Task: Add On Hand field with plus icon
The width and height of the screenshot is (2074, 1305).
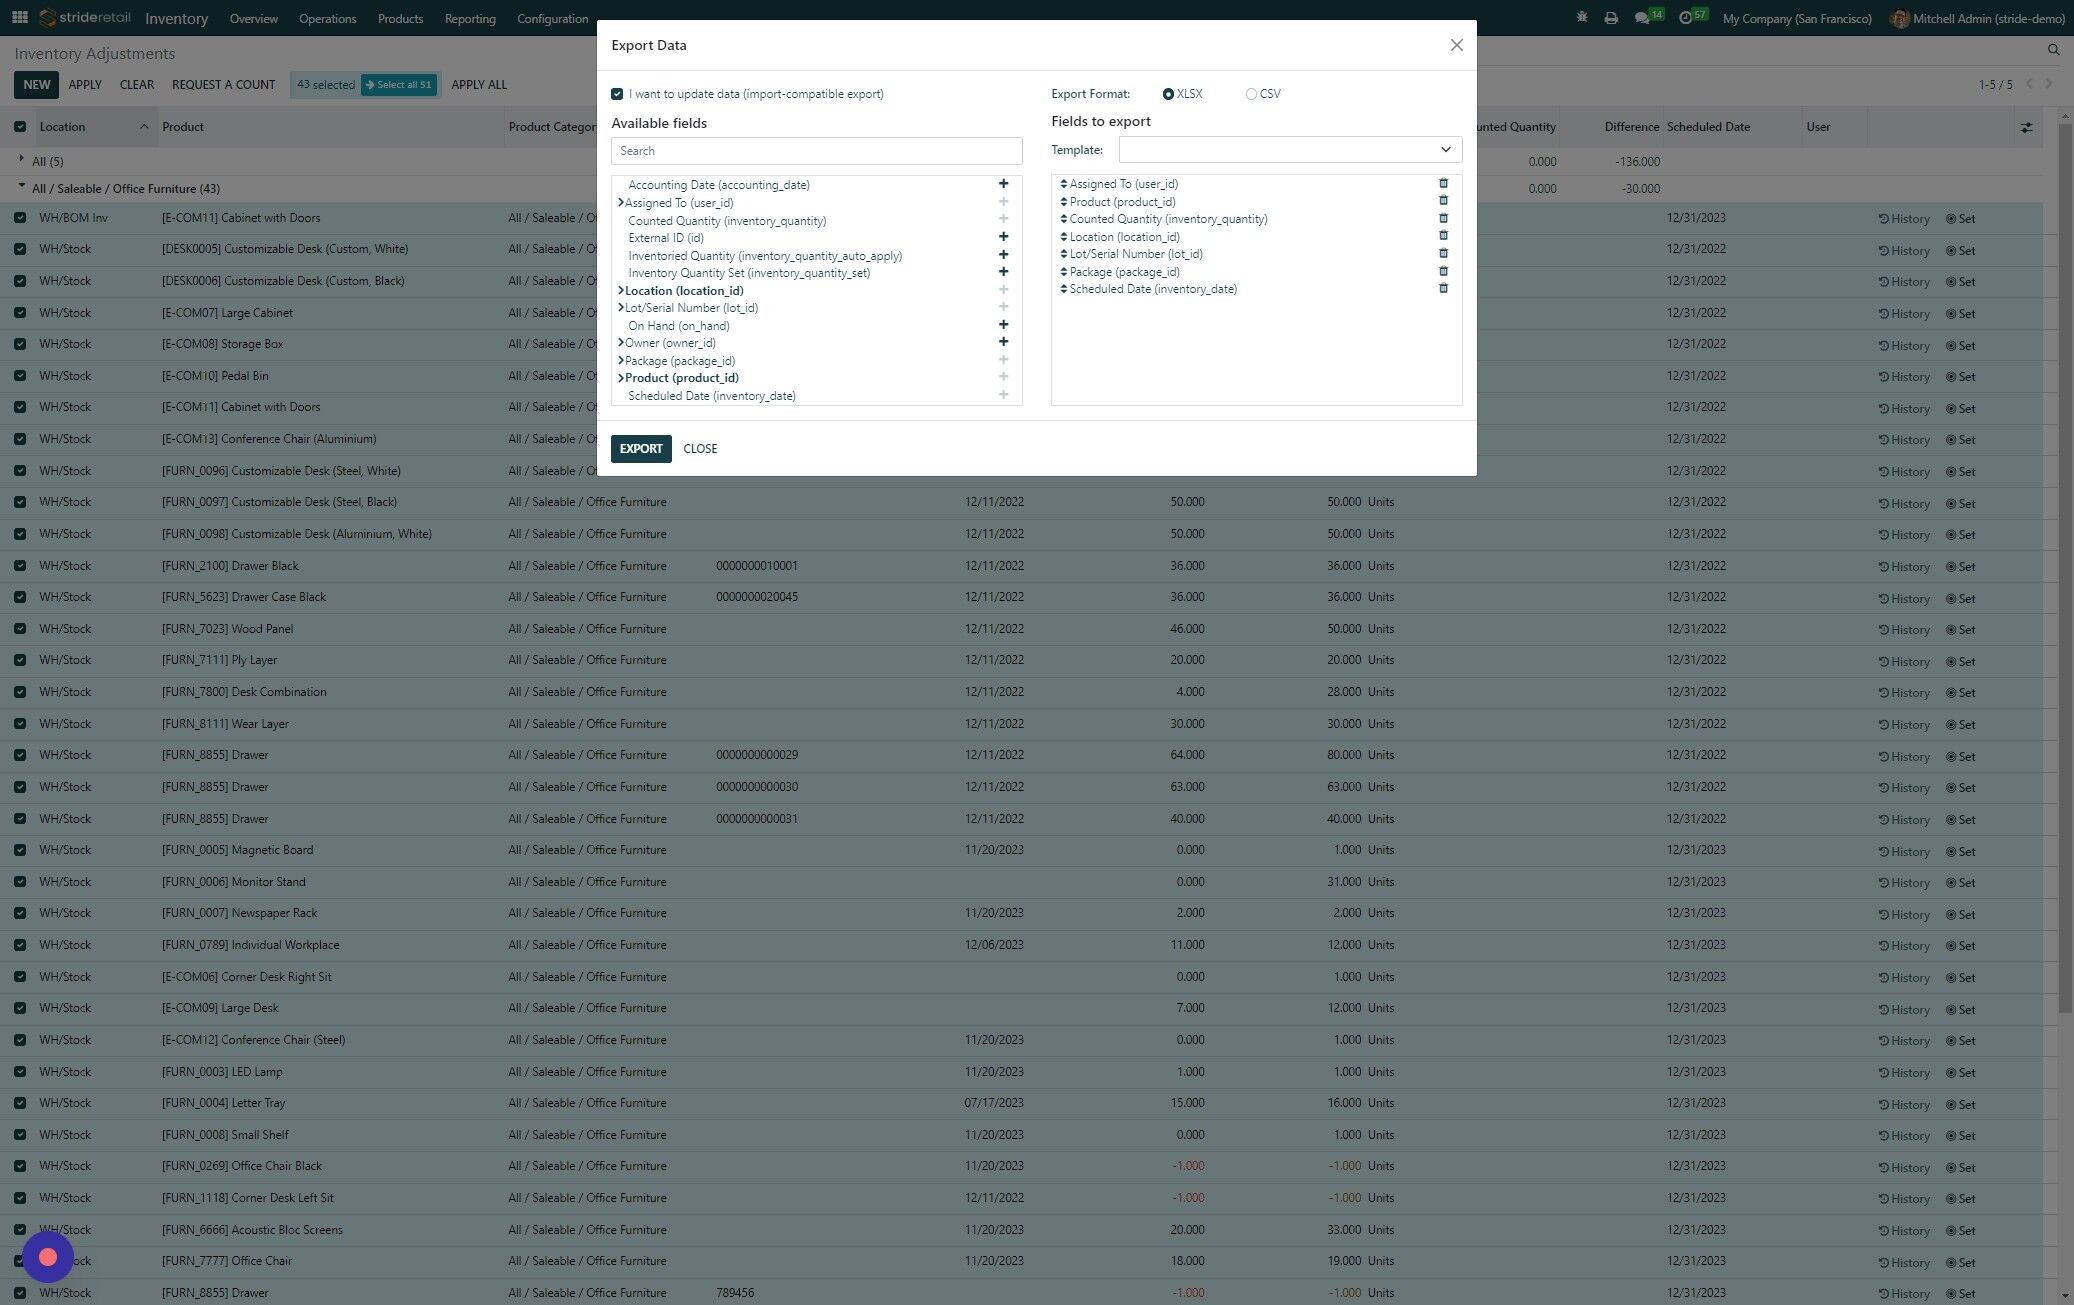Action: pos(1003,325)
